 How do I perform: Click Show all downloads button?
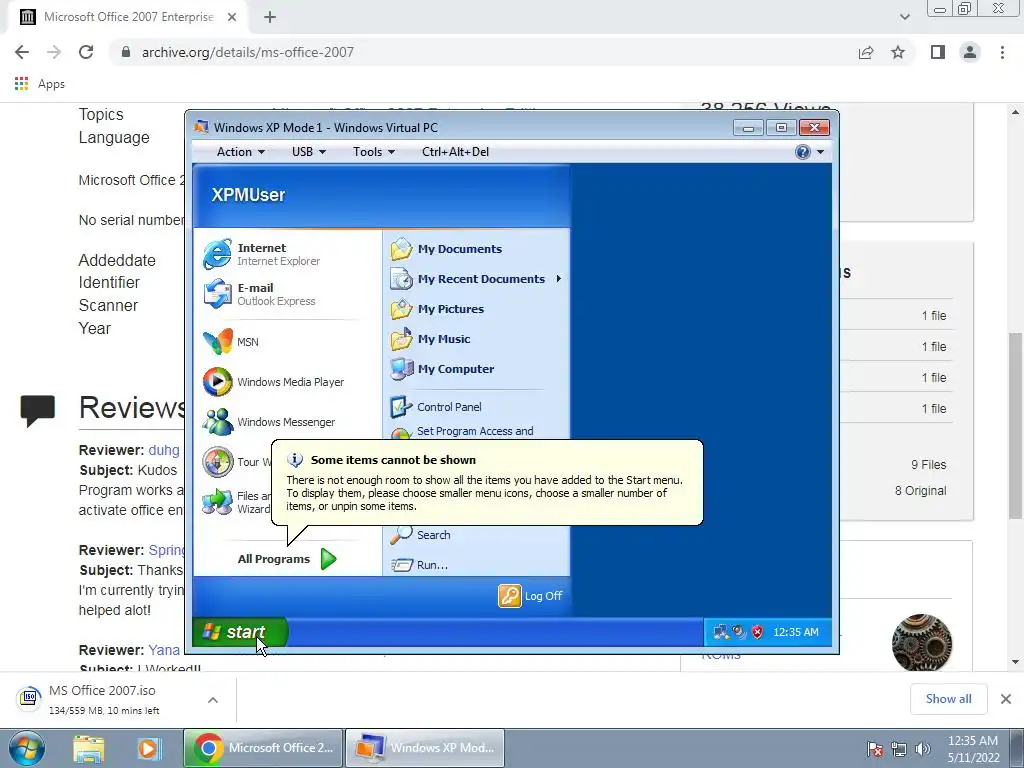[948, 699]
